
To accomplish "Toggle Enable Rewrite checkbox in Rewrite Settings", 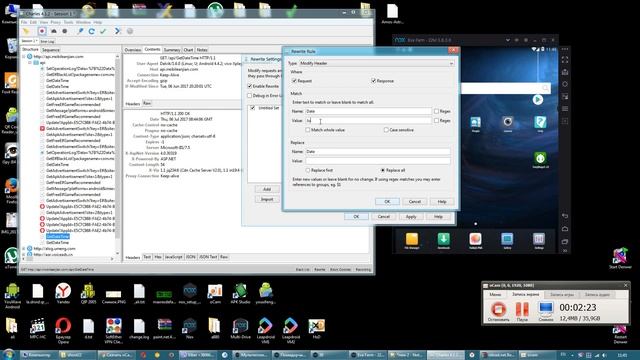I will (249, 86).
